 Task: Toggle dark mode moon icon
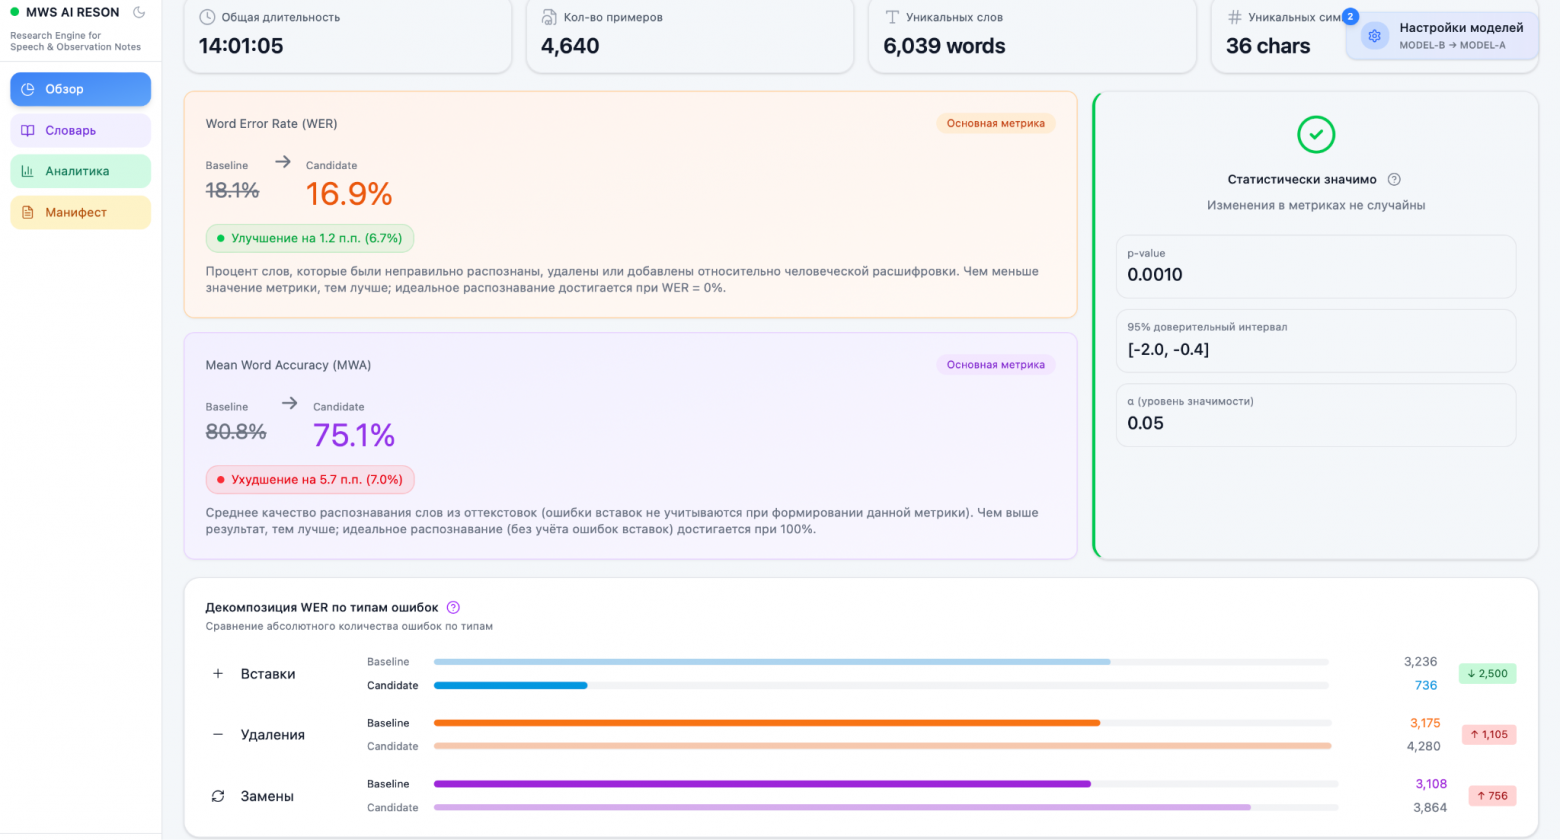click(139, 12)
